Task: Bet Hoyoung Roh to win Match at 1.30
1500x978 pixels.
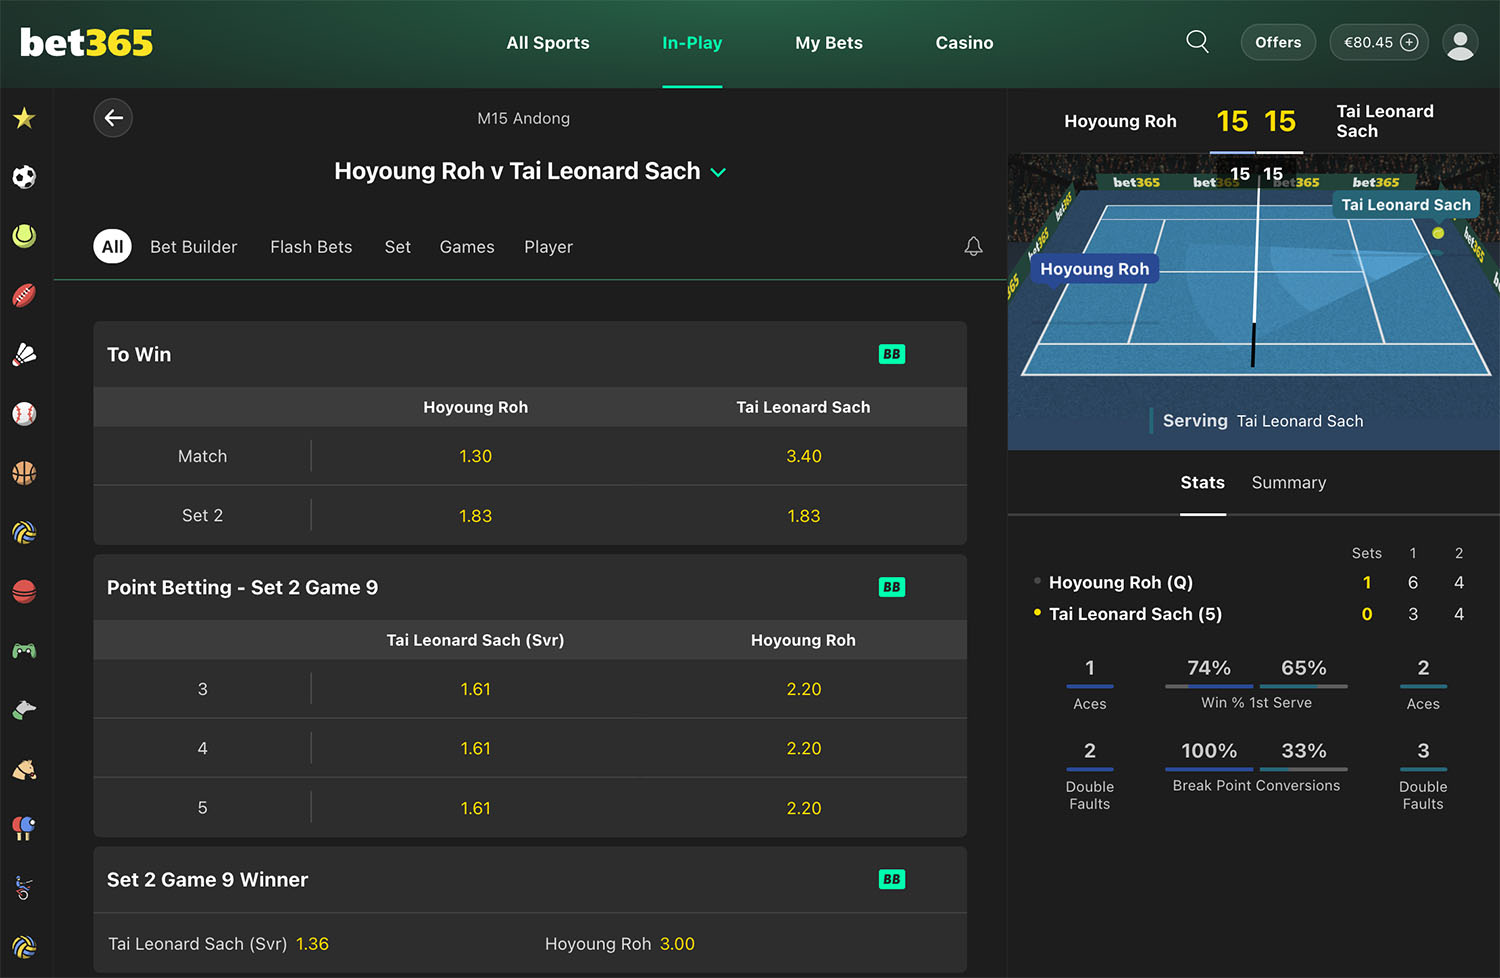Action: tap(476, 456)
